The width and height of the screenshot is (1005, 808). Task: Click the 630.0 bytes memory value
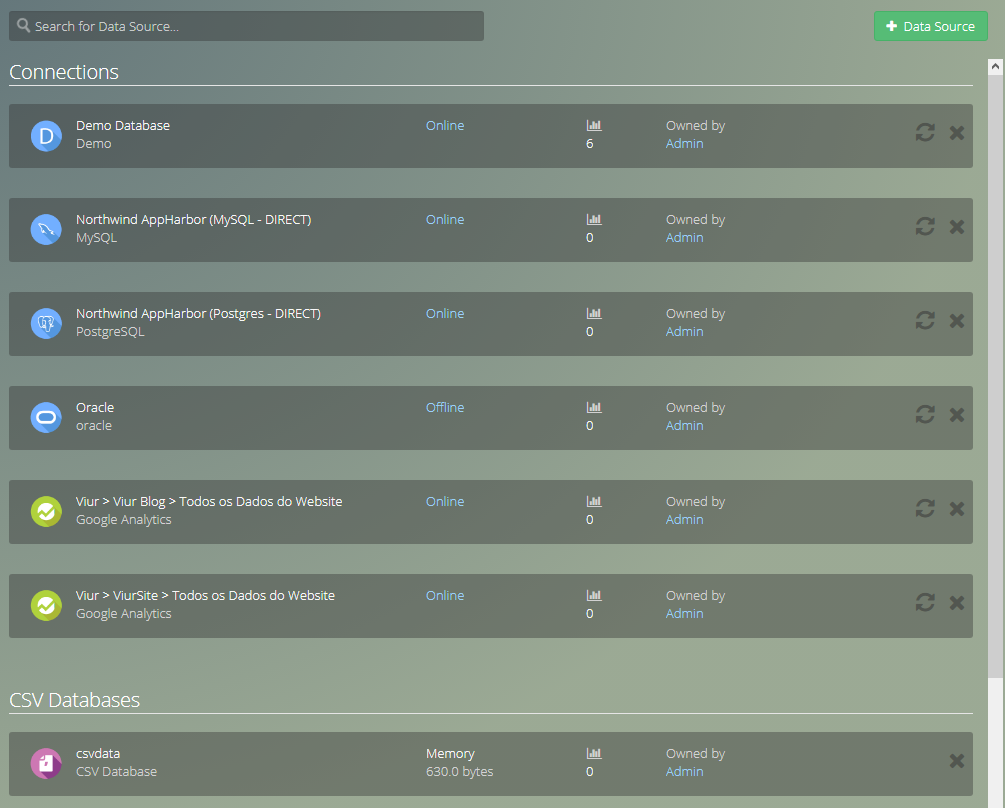[x=460, y=772]
